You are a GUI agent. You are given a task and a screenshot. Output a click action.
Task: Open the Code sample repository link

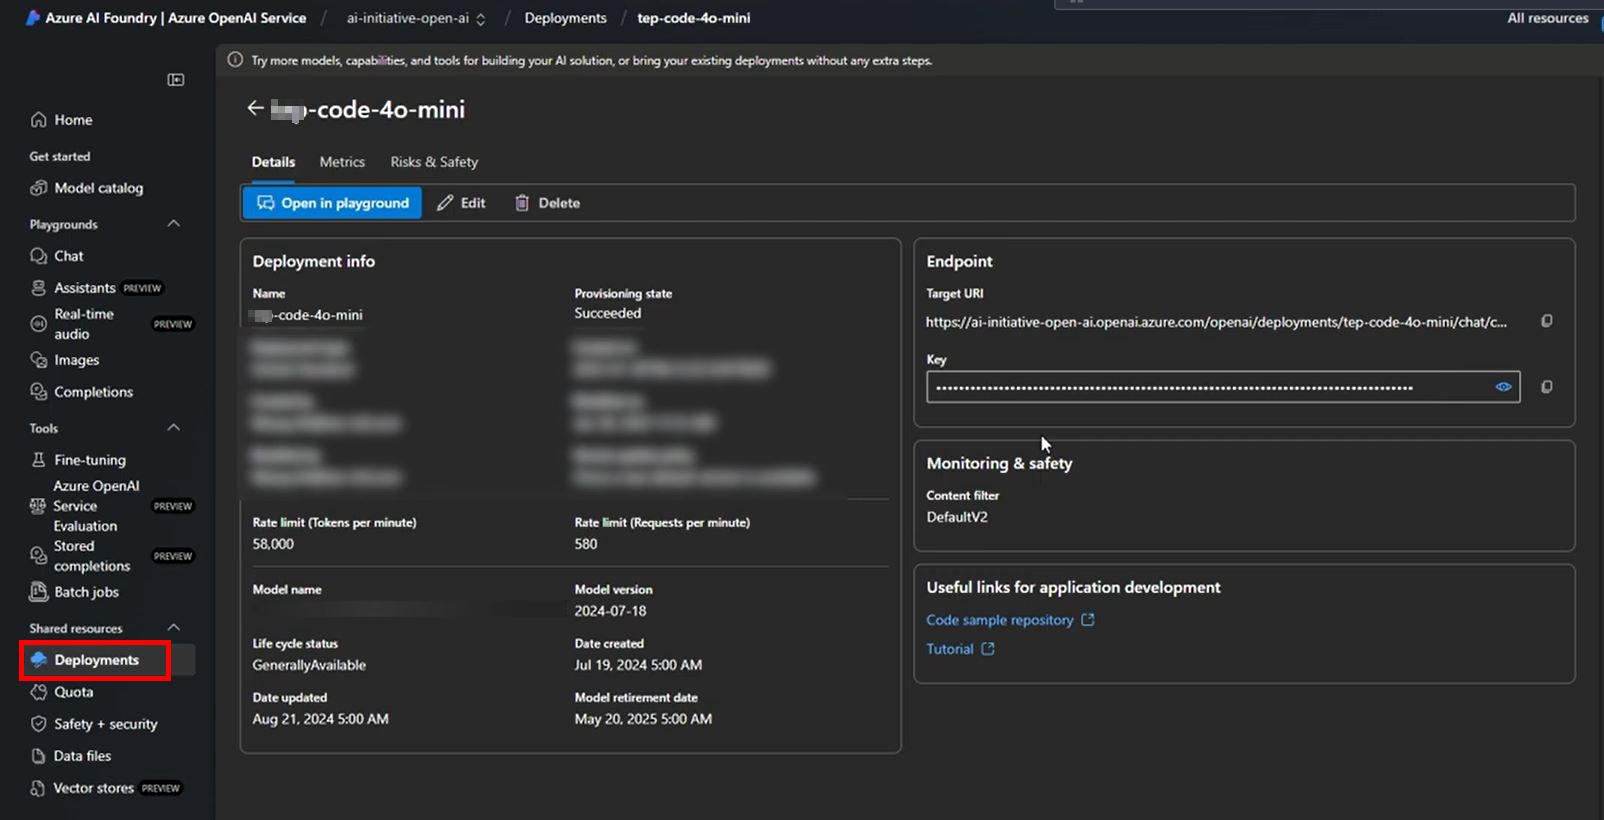(1000, 620)
